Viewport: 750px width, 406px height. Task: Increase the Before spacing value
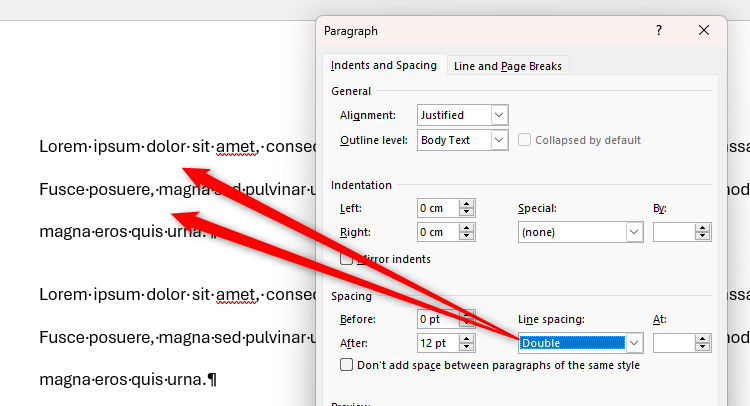point(466,314)
